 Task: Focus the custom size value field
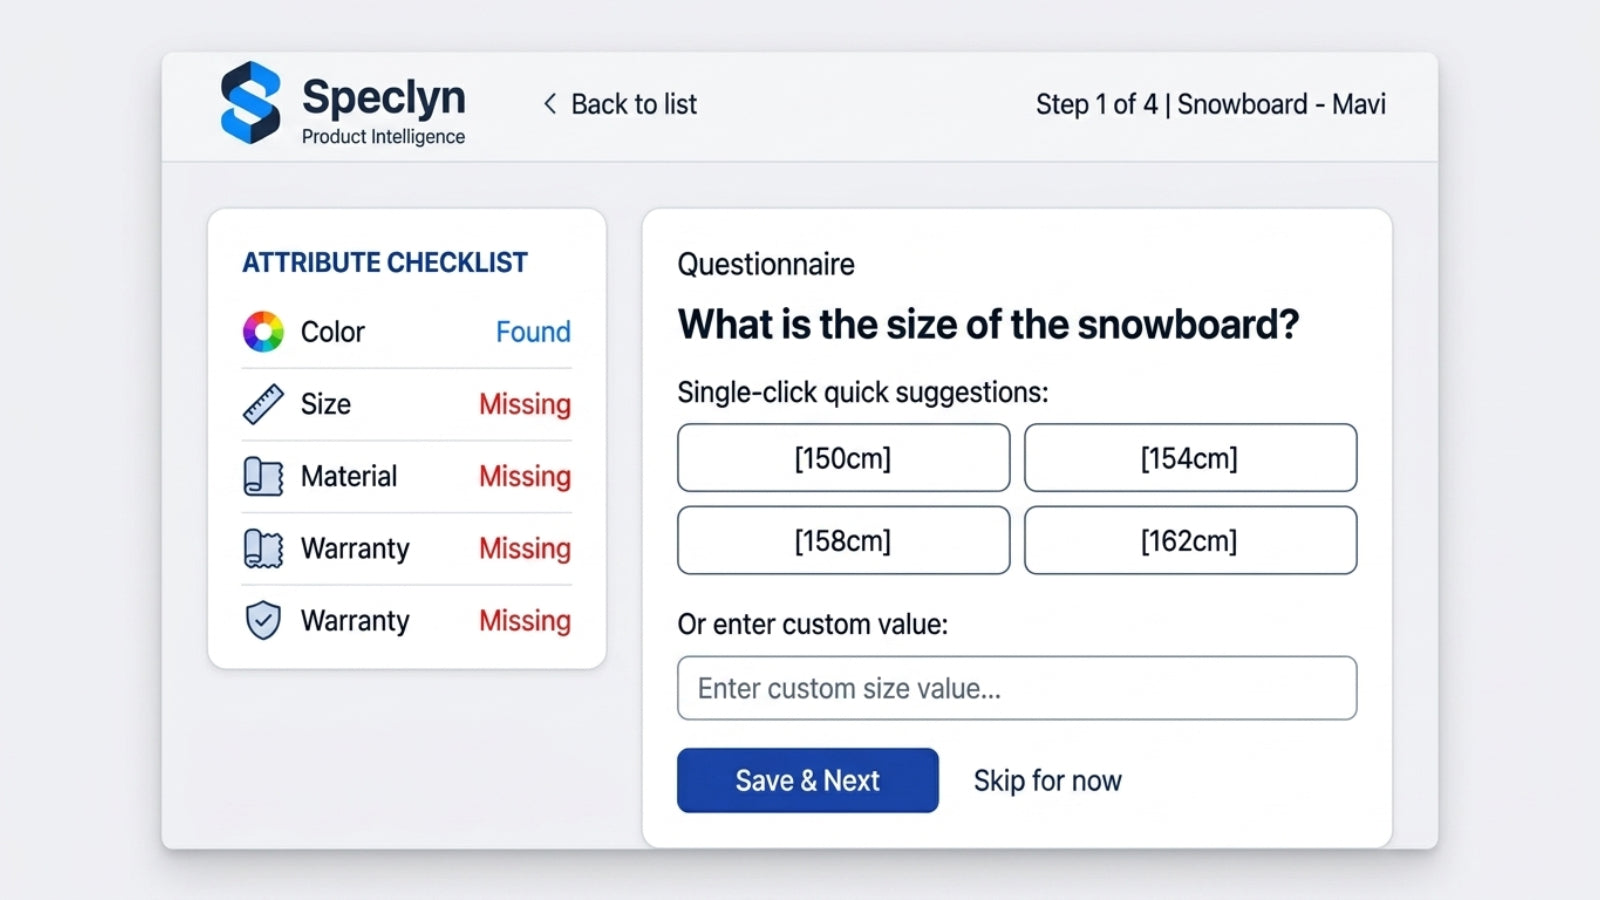[1017, 688]
